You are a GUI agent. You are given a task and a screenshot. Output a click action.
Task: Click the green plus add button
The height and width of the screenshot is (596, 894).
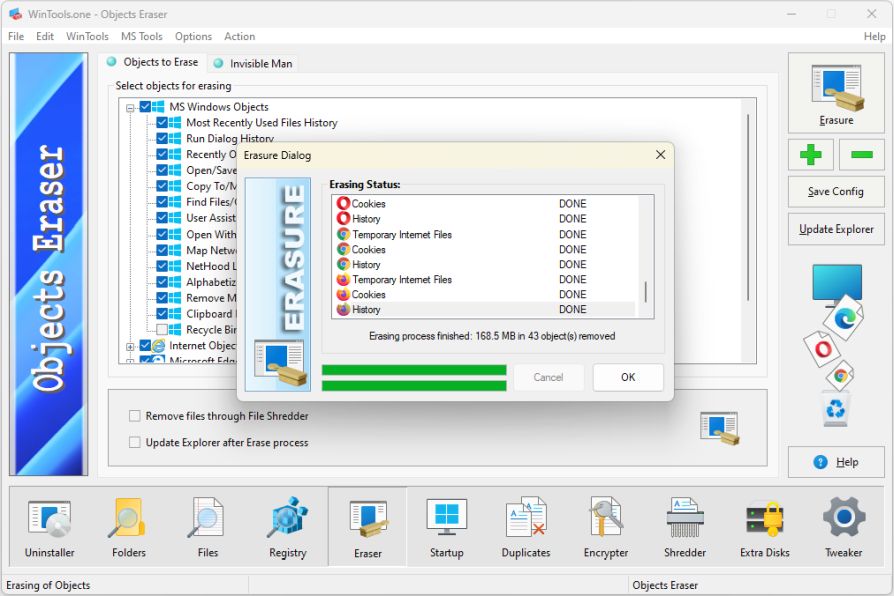pos(811,155)
